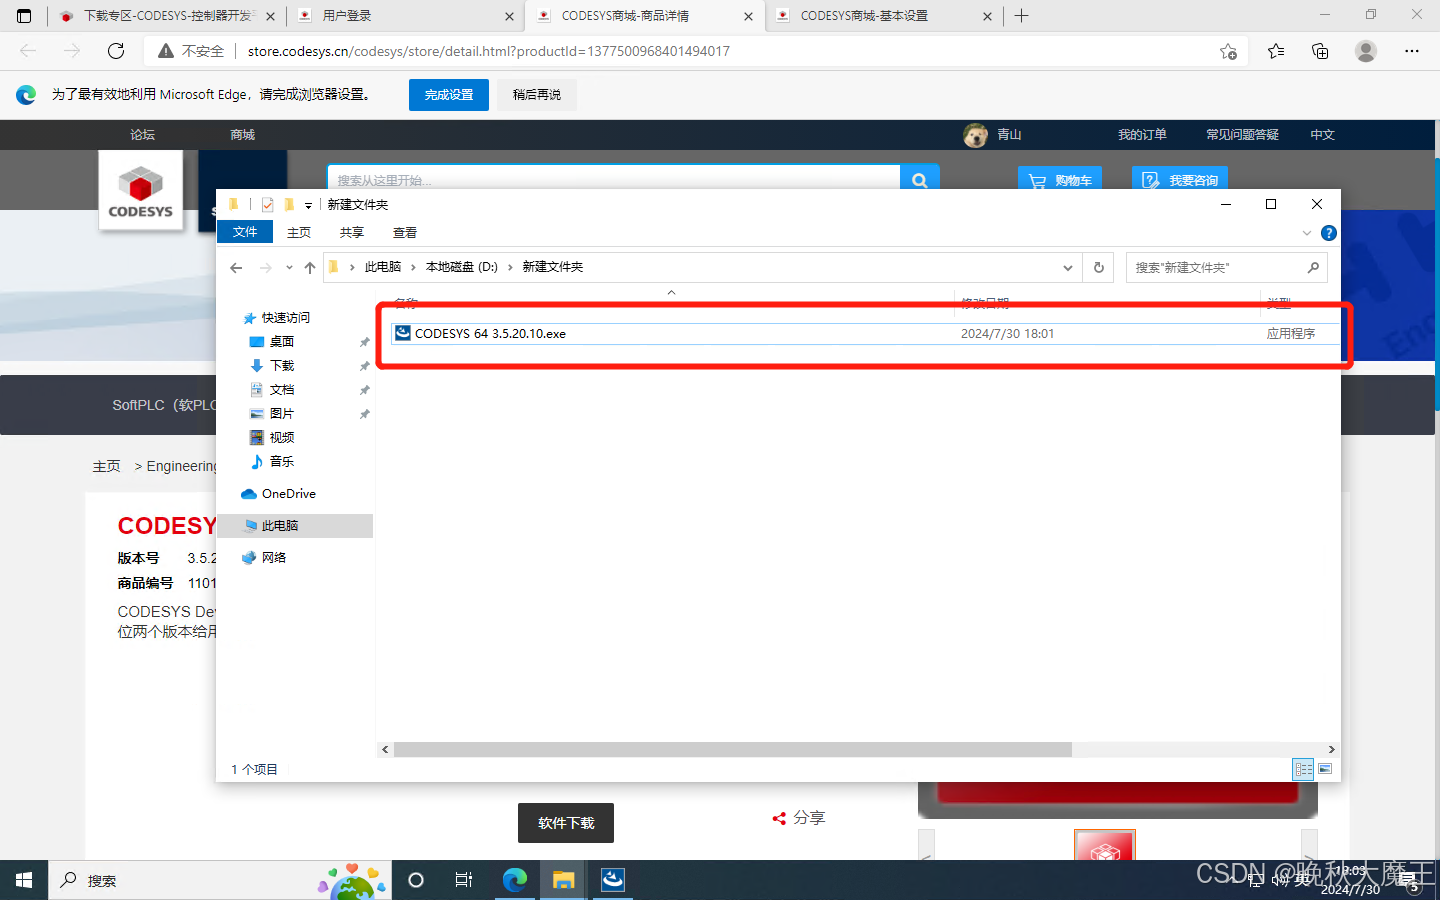Click the 软件下载 button on the webpage

click(566, 823)
